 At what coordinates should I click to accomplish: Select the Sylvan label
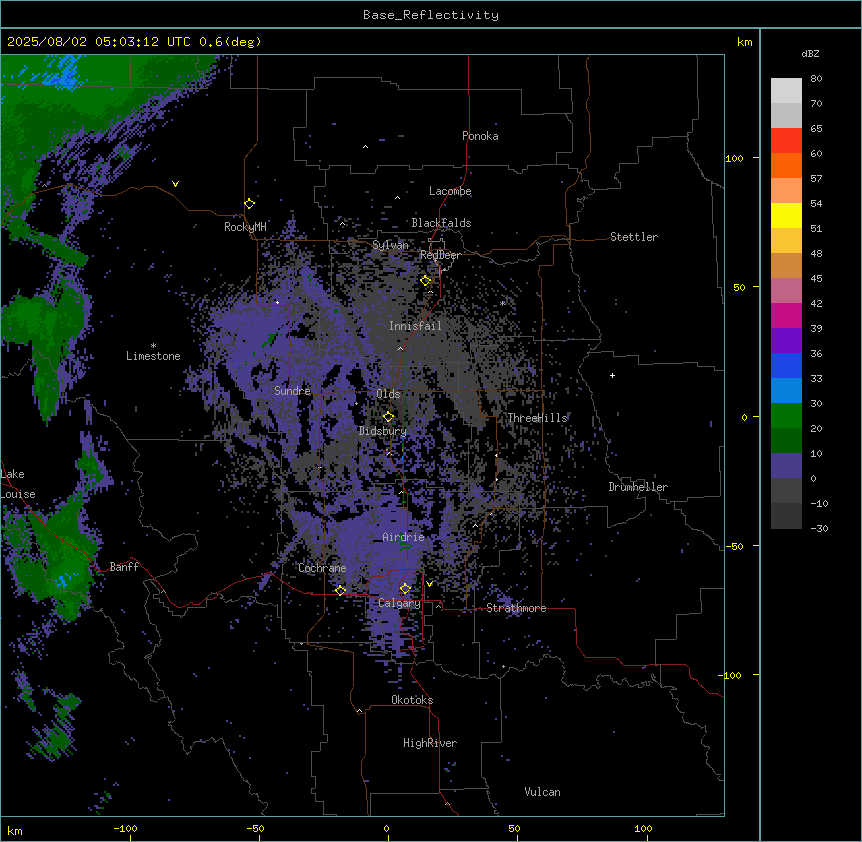tap(390, 245)
